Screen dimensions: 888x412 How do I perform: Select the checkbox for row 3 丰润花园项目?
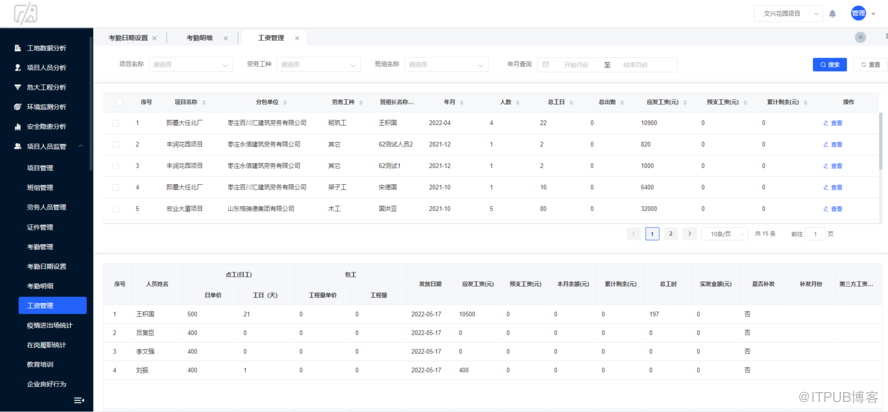click(118, 166)
